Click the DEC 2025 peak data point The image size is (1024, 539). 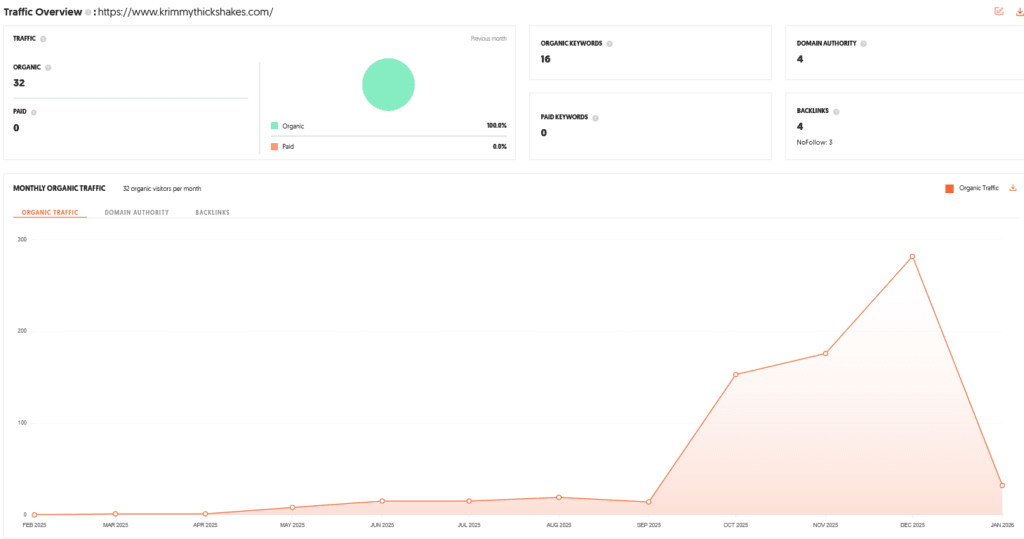coord(912,257)
